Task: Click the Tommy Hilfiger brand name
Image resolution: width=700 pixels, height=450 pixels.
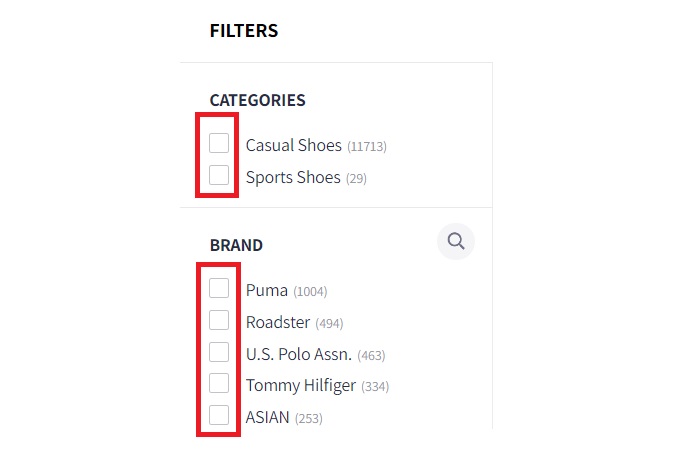Action: pyautogui.click(x=300, y=387)
